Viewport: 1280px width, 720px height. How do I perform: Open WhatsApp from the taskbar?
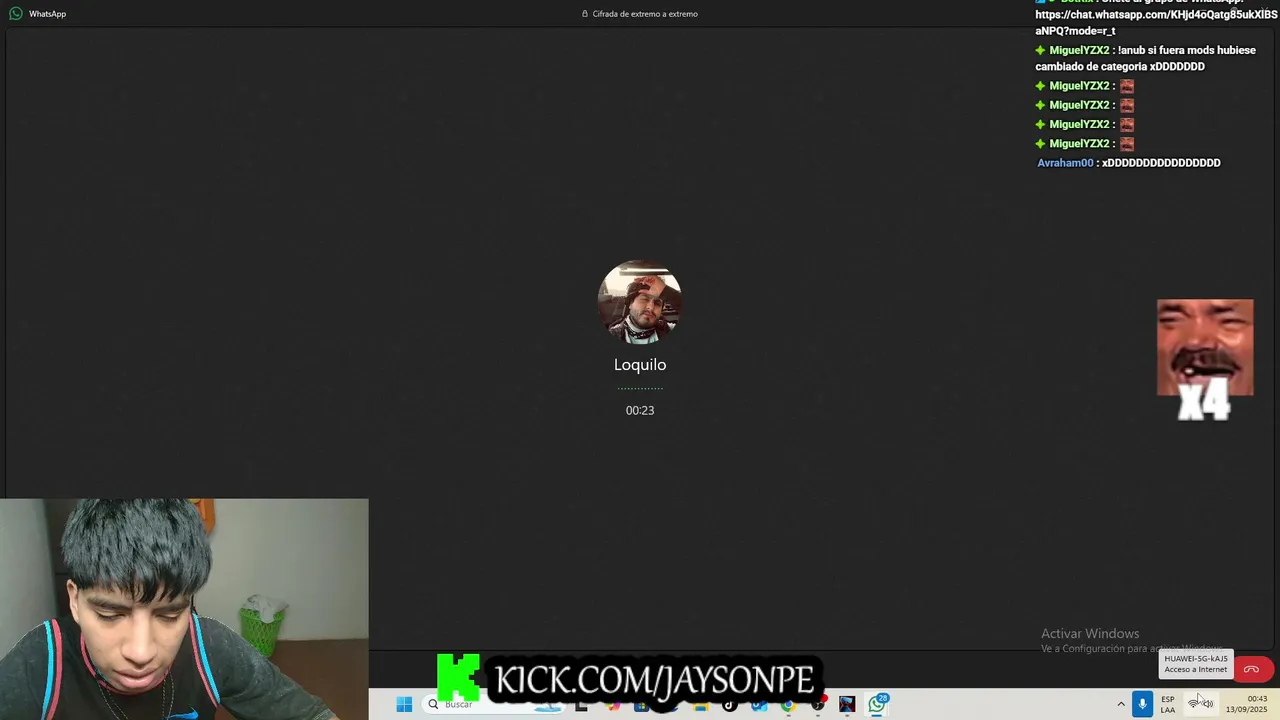tap(877, 704)
